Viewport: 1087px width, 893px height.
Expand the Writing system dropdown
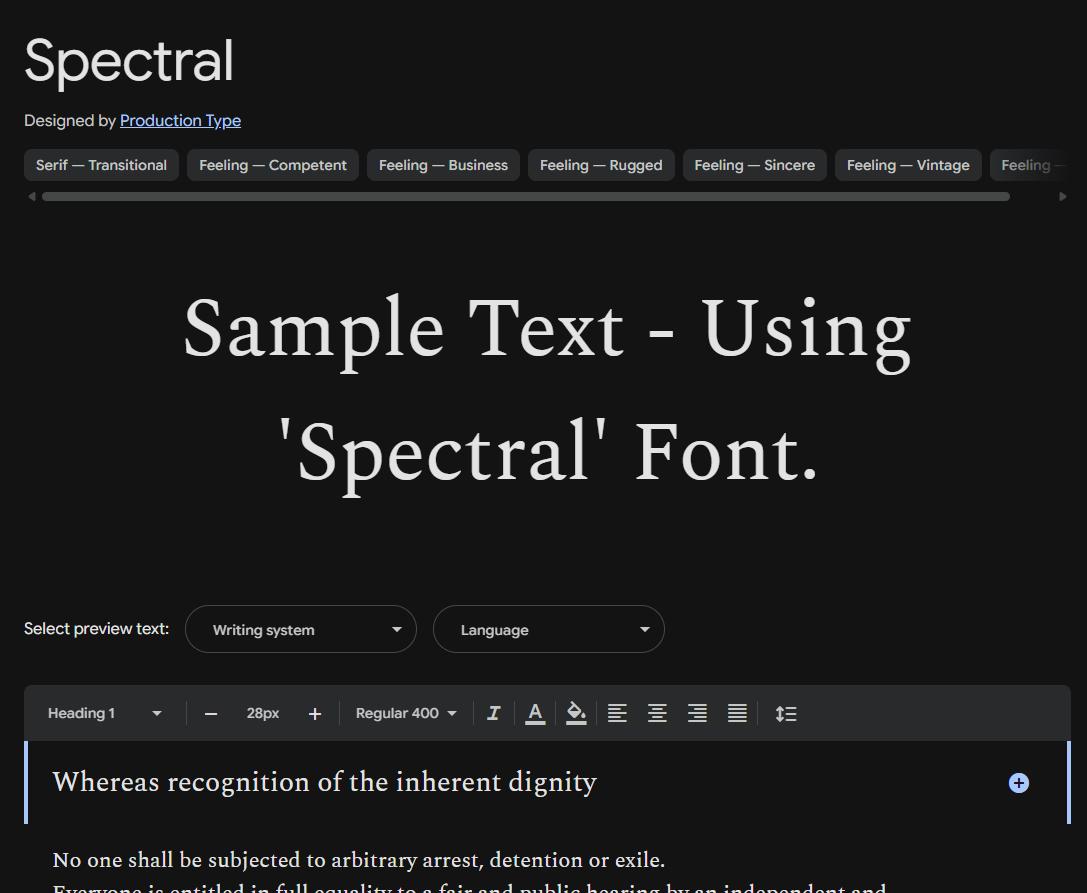point(301,629)
